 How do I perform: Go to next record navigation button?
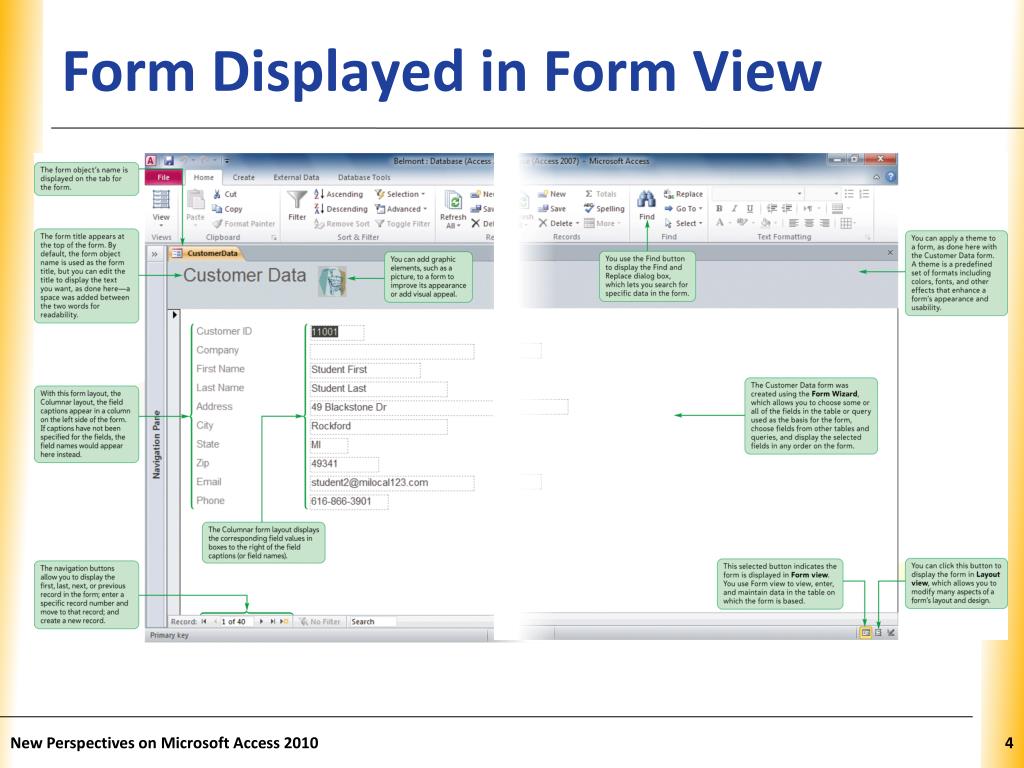coord(261,622)
